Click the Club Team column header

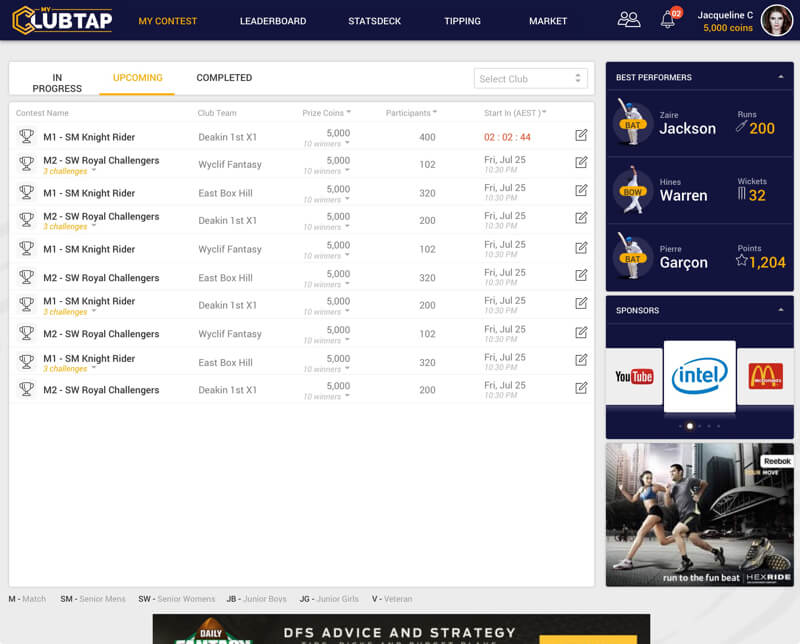pos(217,113)
